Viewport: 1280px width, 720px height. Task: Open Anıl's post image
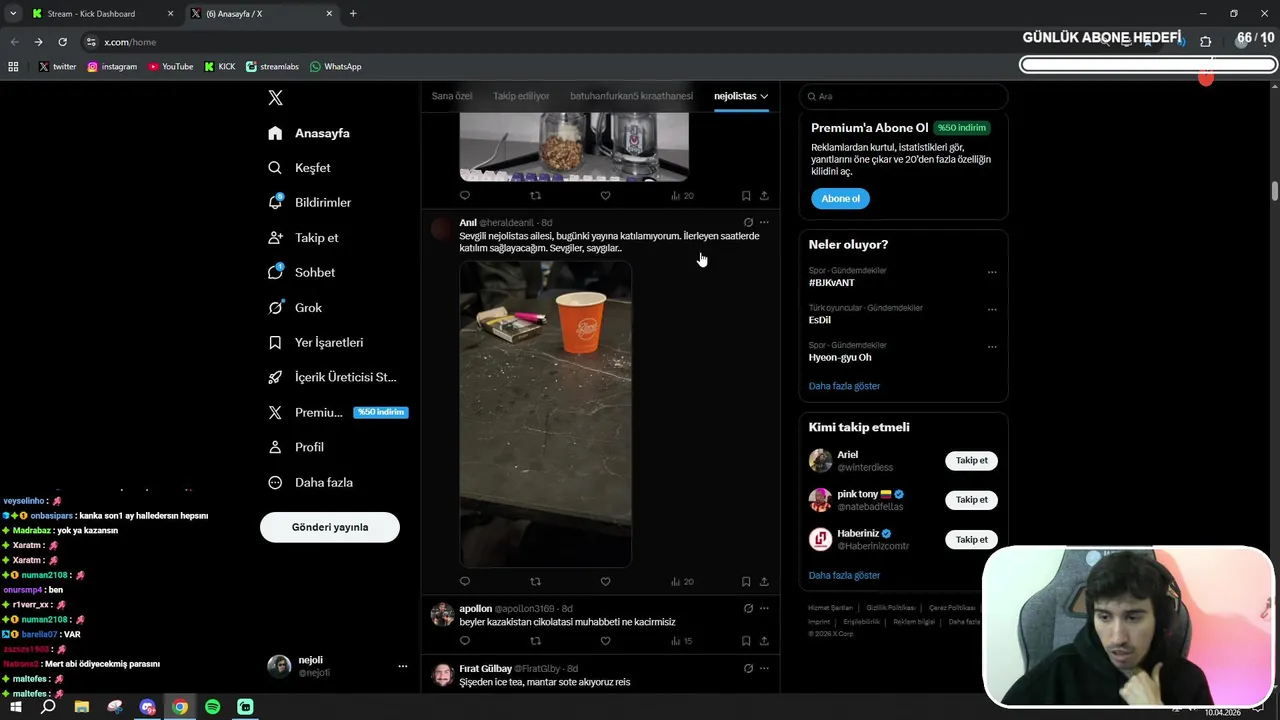[545, 414]
